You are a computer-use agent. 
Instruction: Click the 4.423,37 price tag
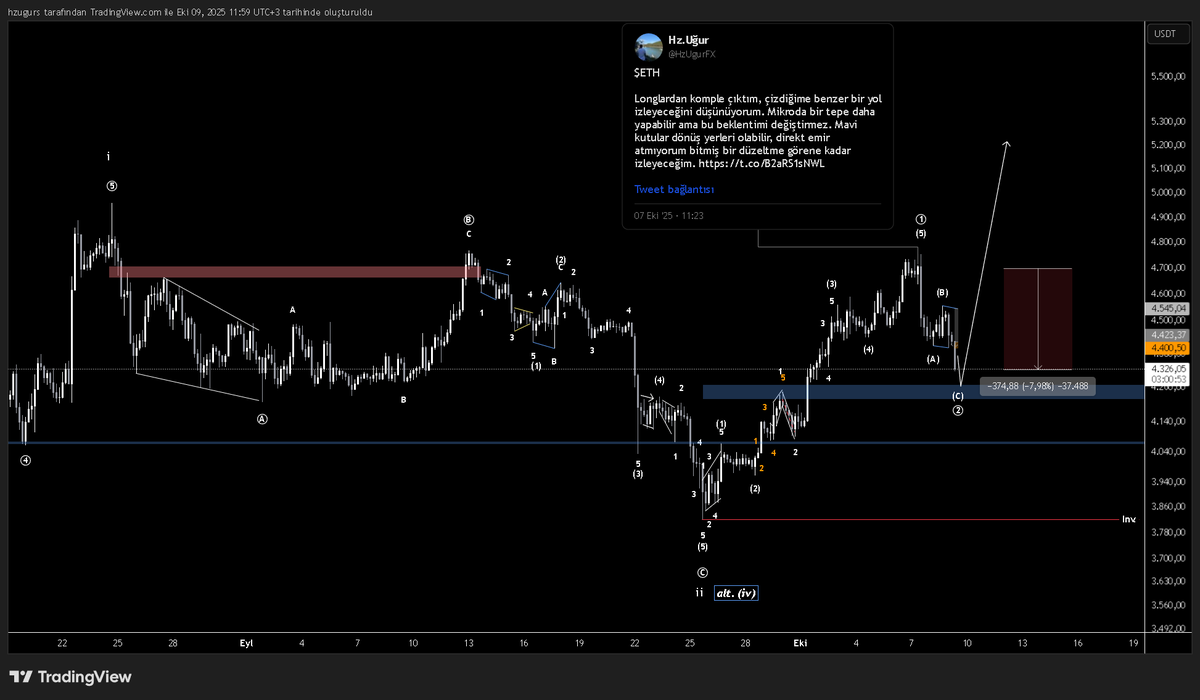click(1167, 334)
